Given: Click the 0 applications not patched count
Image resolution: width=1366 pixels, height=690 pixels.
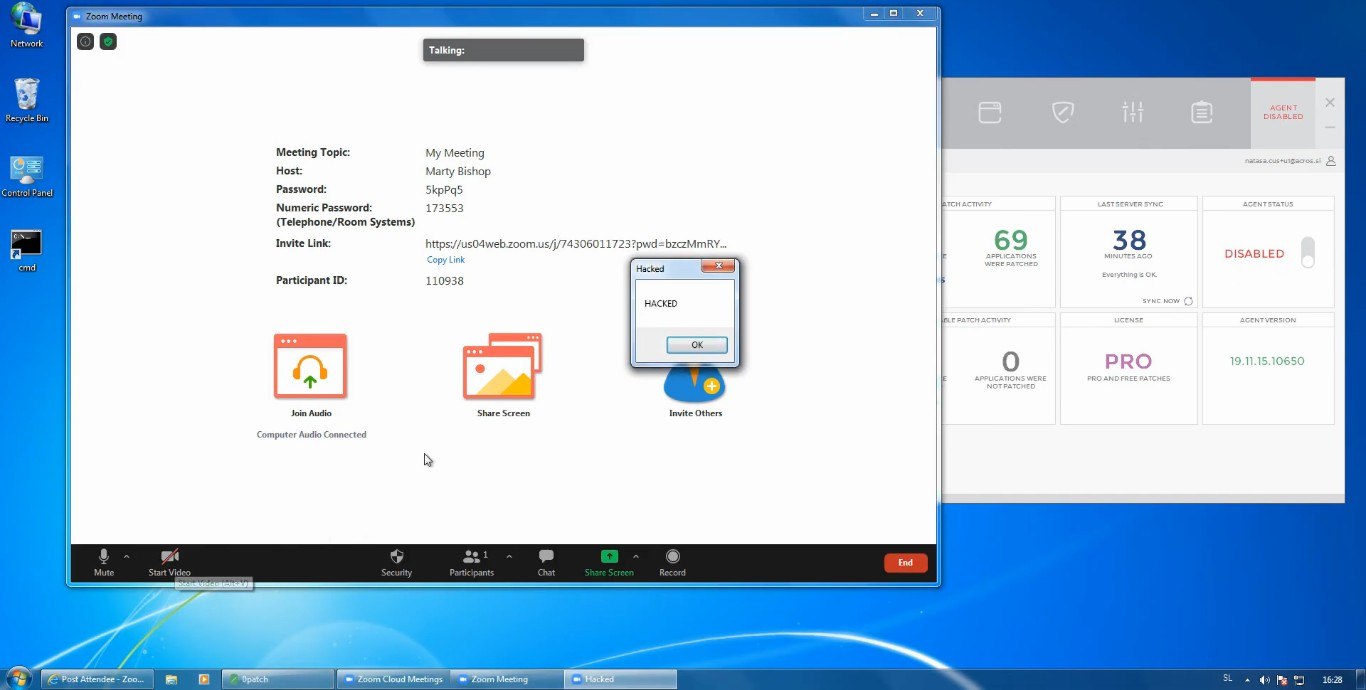Looking at the screenshot, I should (1010, 361).
